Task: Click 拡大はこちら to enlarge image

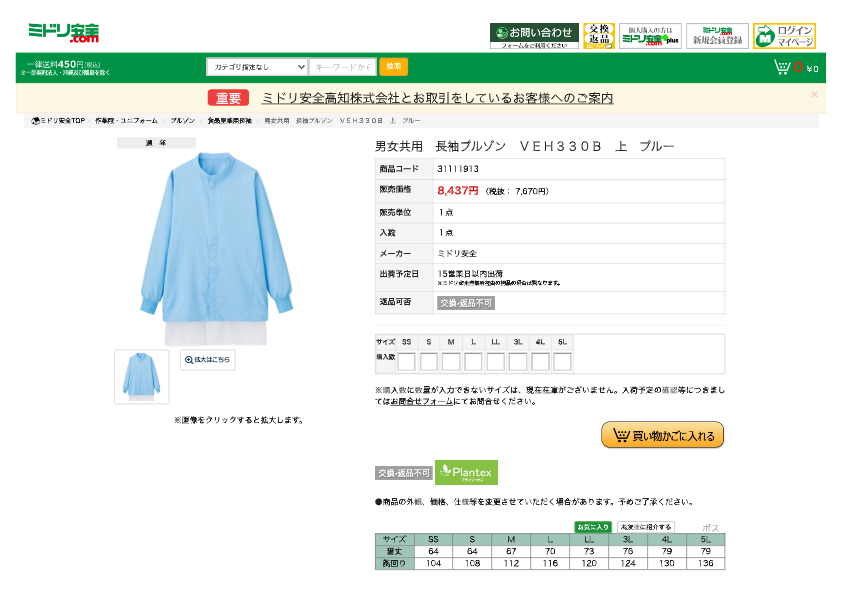Action: (x=208, y=360)
